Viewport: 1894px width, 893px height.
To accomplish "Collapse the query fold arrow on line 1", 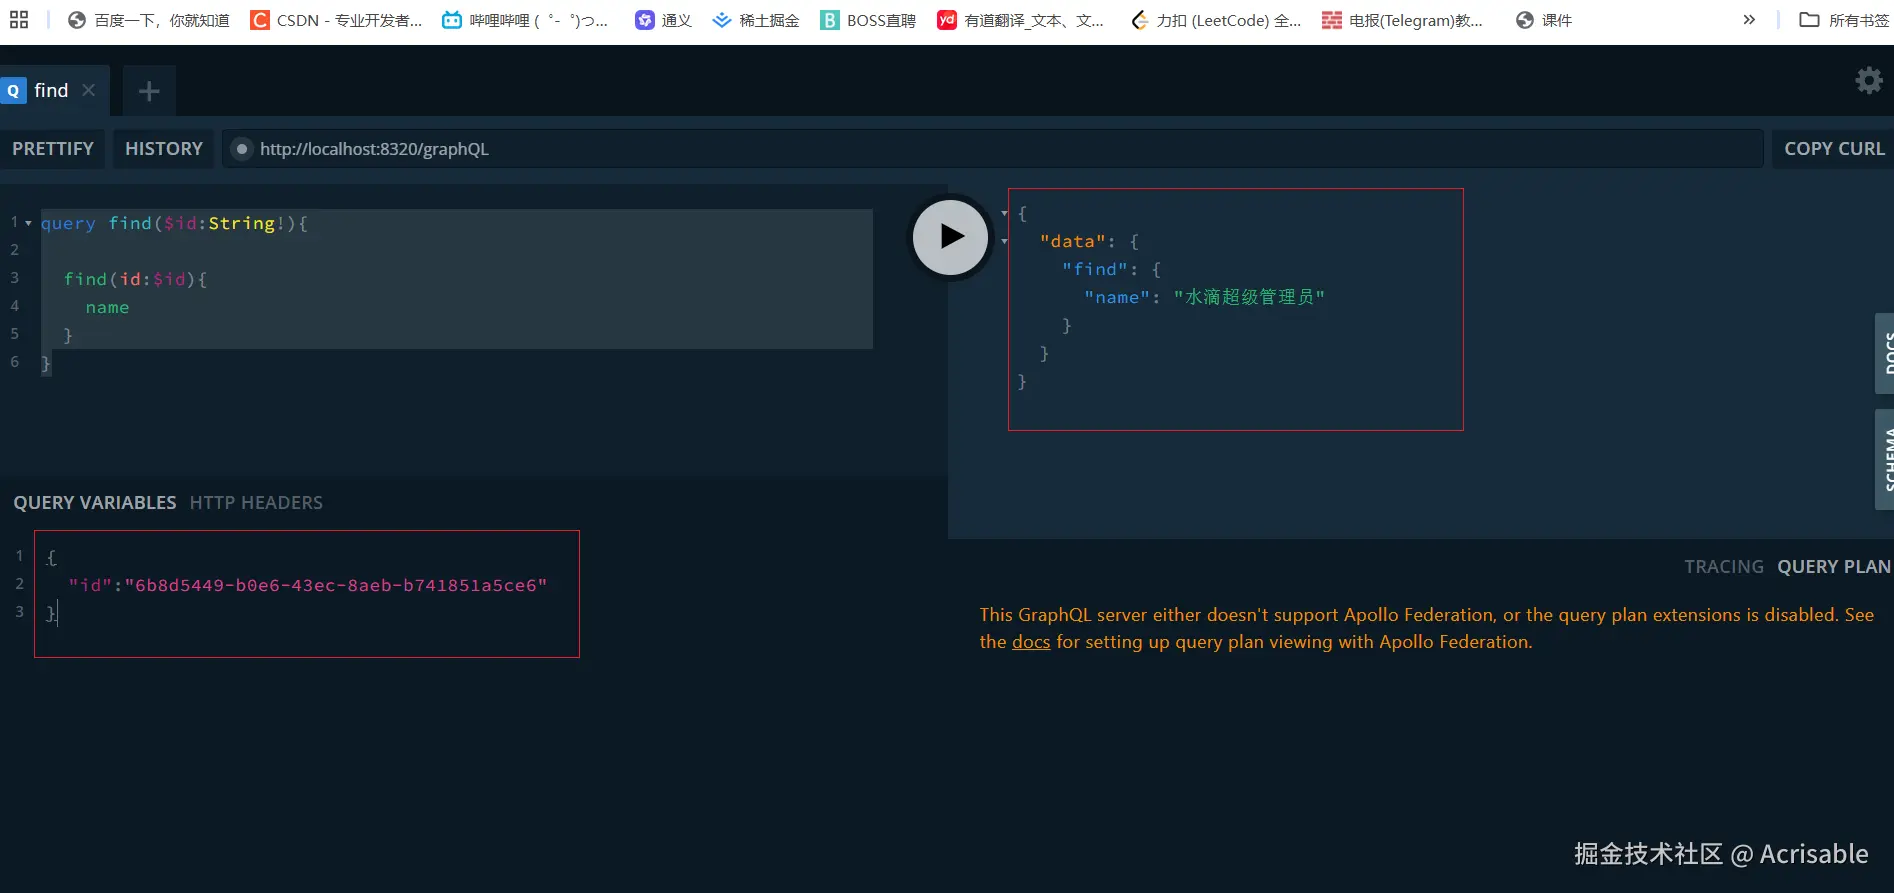I will (29, 223).
